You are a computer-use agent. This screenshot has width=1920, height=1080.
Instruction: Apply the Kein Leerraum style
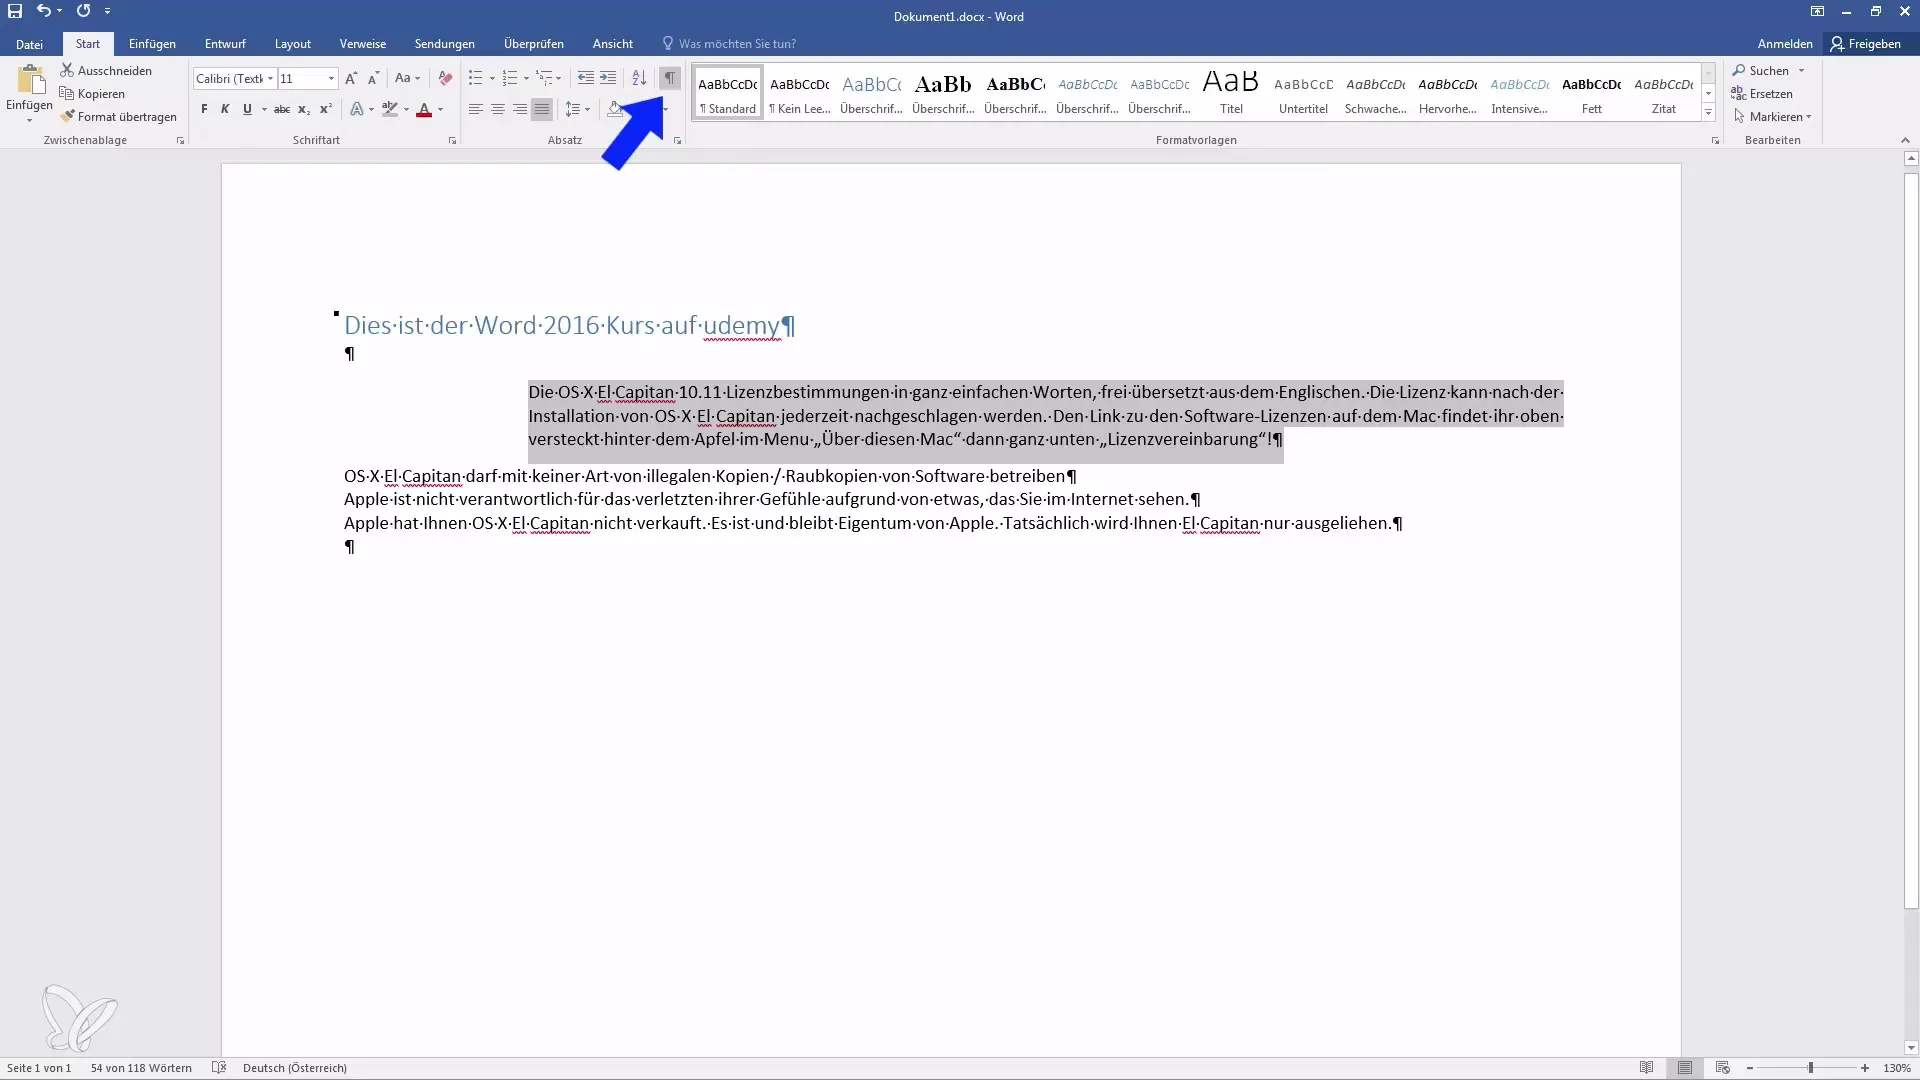coord(800,92)
